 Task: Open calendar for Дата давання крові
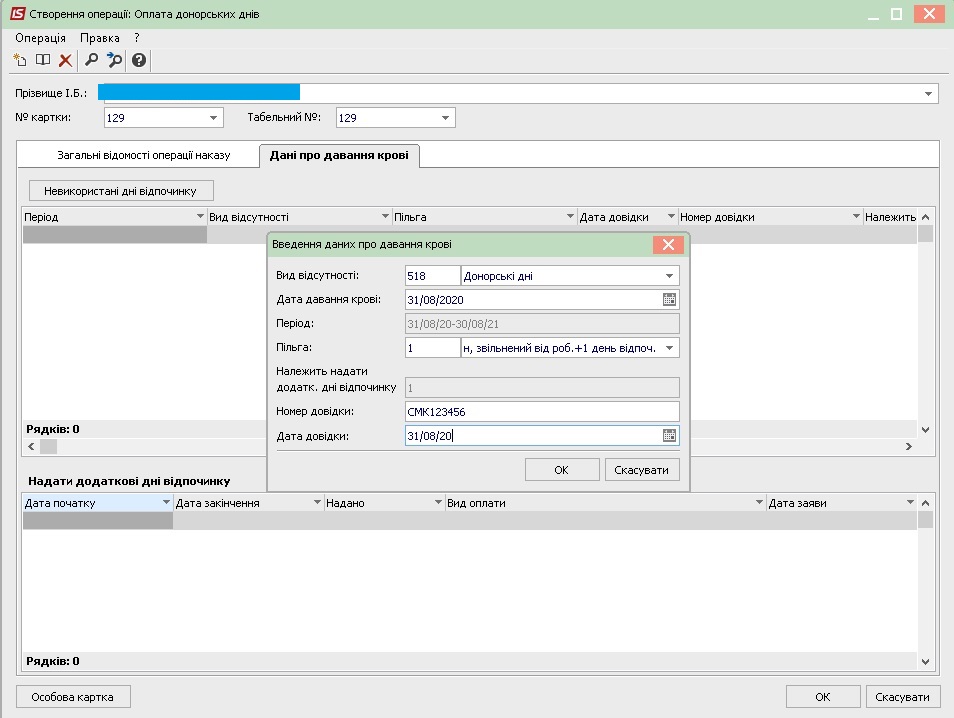point(669,299)
